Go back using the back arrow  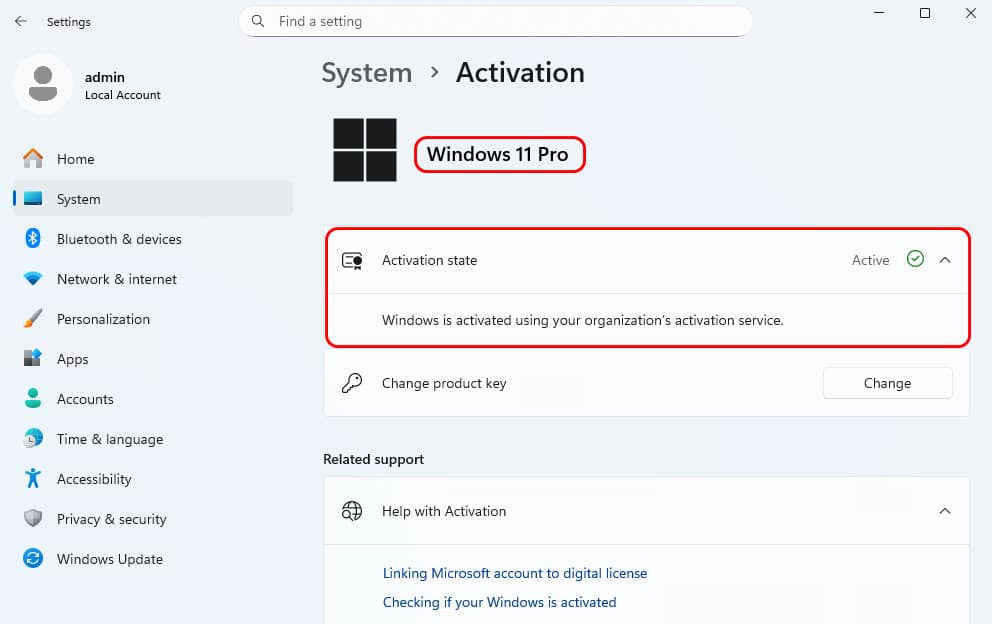coord(21,22)
